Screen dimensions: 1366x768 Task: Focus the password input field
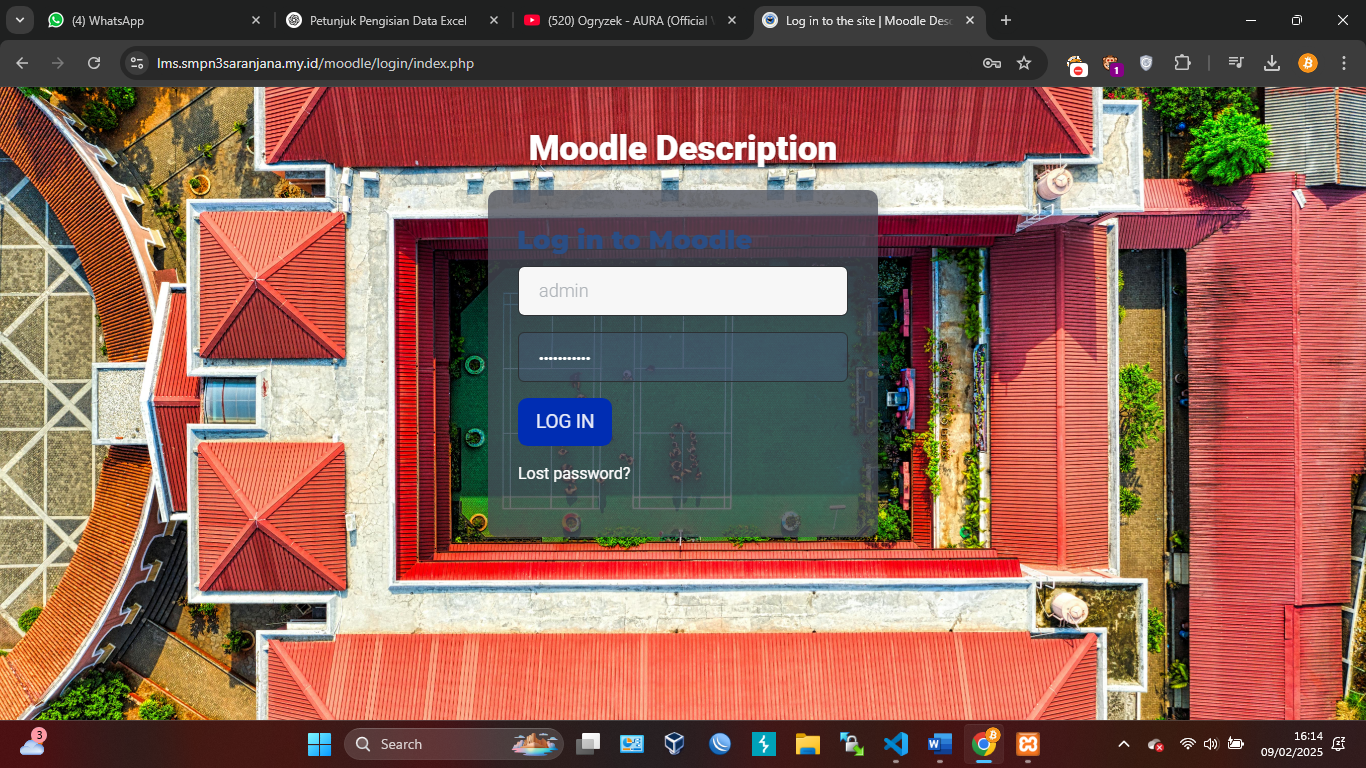(x=683, y=357)
